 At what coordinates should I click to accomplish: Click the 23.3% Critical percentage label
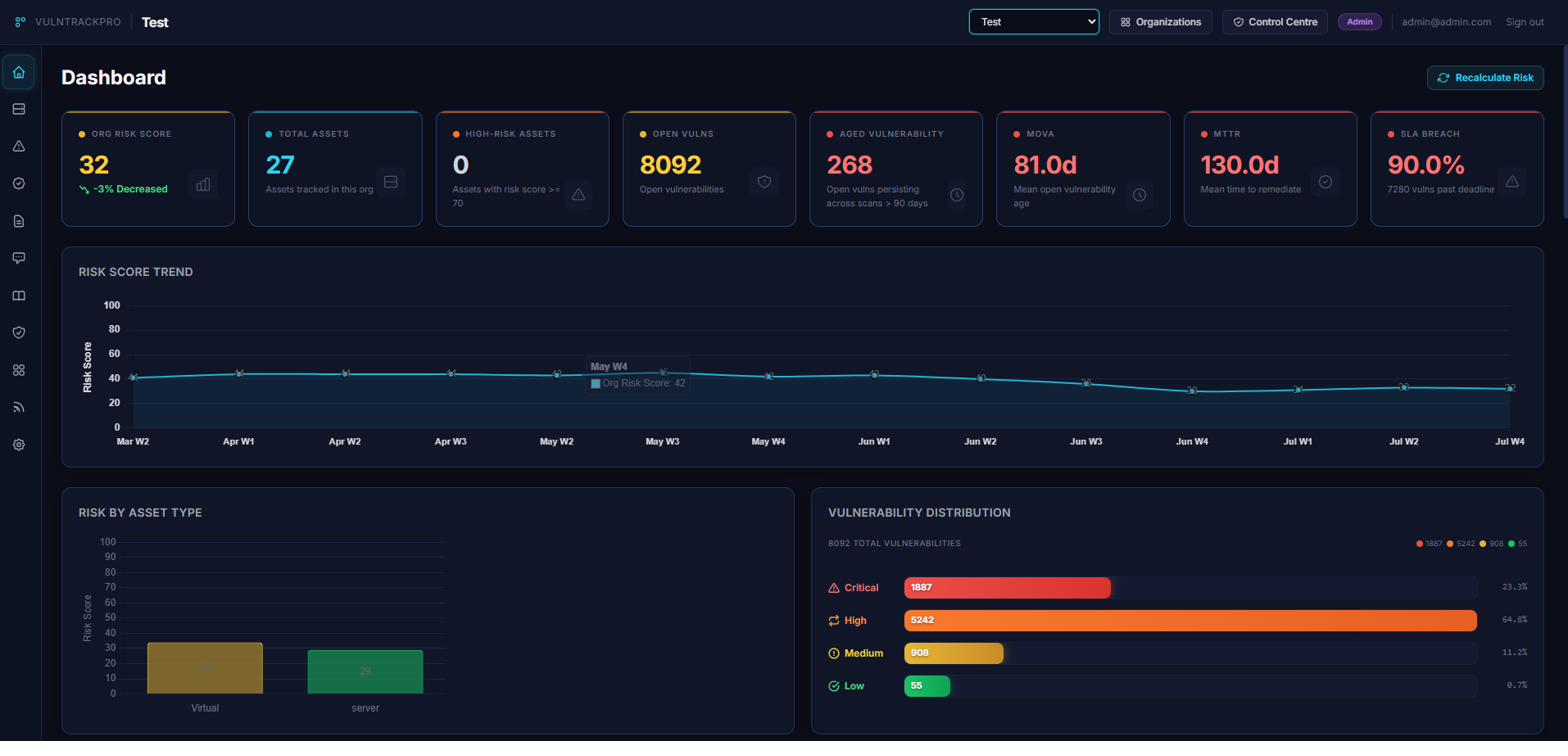1514,588
